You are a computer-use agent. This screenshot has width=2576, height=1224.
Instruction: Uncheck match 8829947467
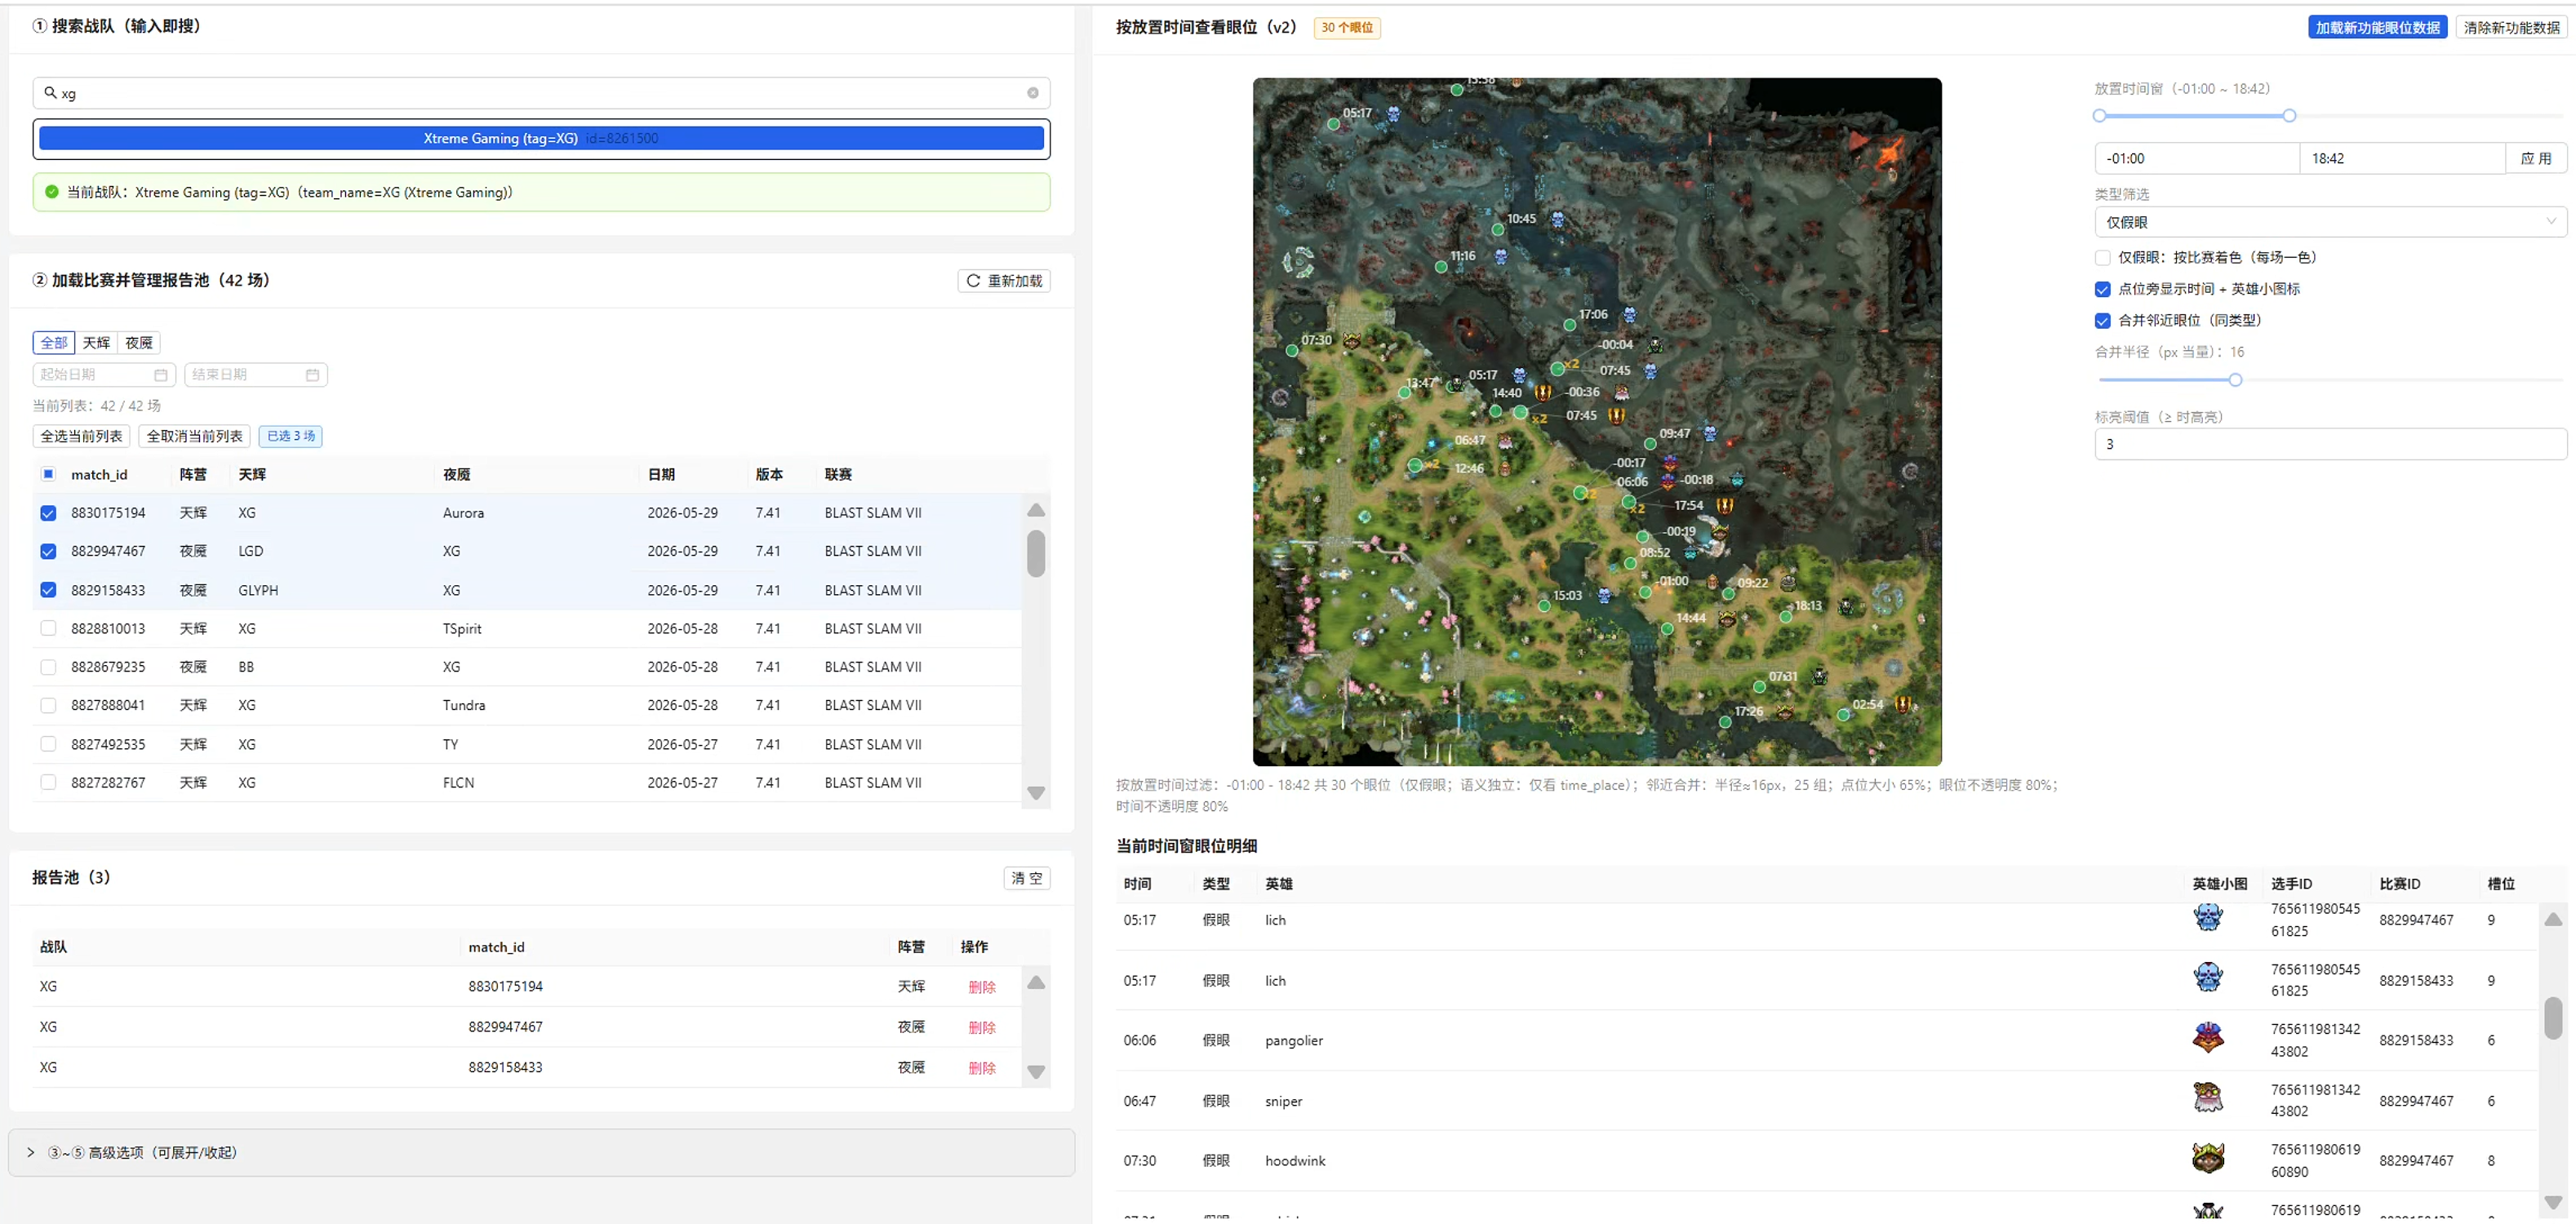click(48, 551)
